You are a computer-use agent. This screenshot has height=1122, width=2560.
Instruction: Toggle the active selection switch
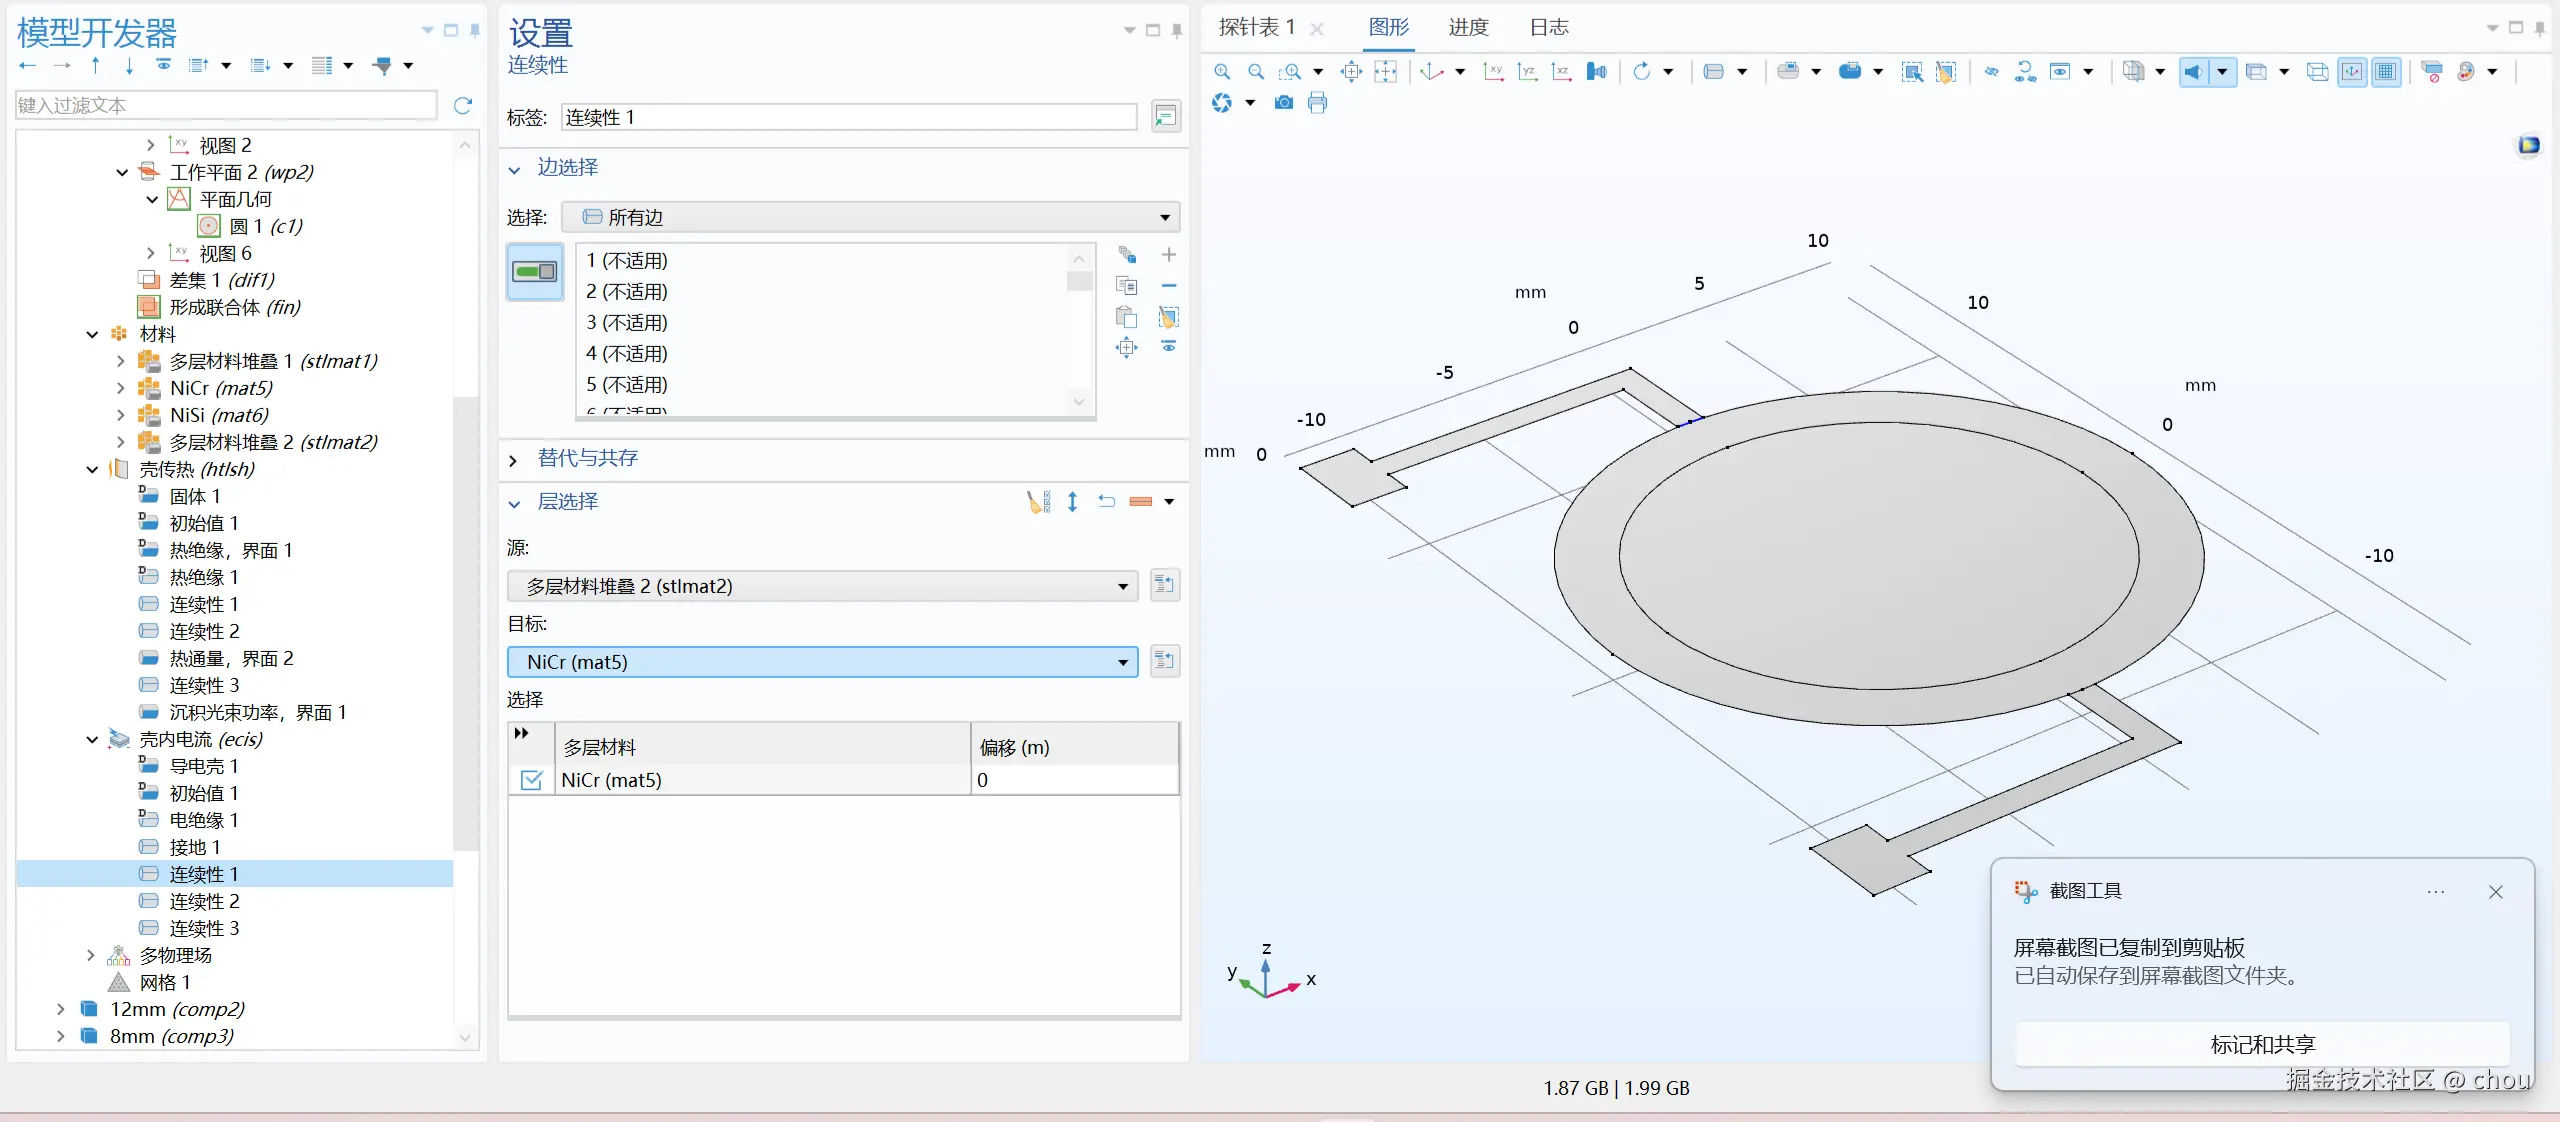coord(535,272)
